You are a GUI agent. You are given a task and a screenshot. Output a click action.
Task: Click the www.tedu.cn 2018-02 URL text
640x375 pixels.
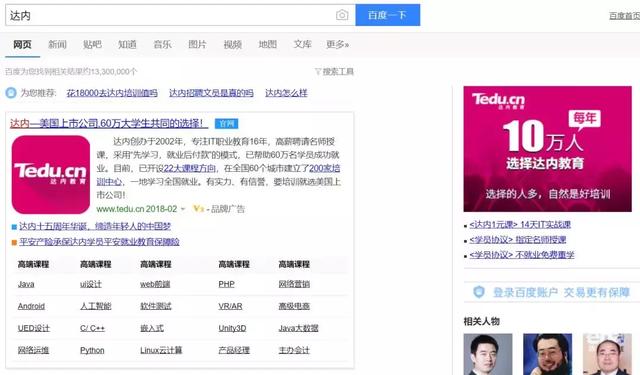[137, 209]
